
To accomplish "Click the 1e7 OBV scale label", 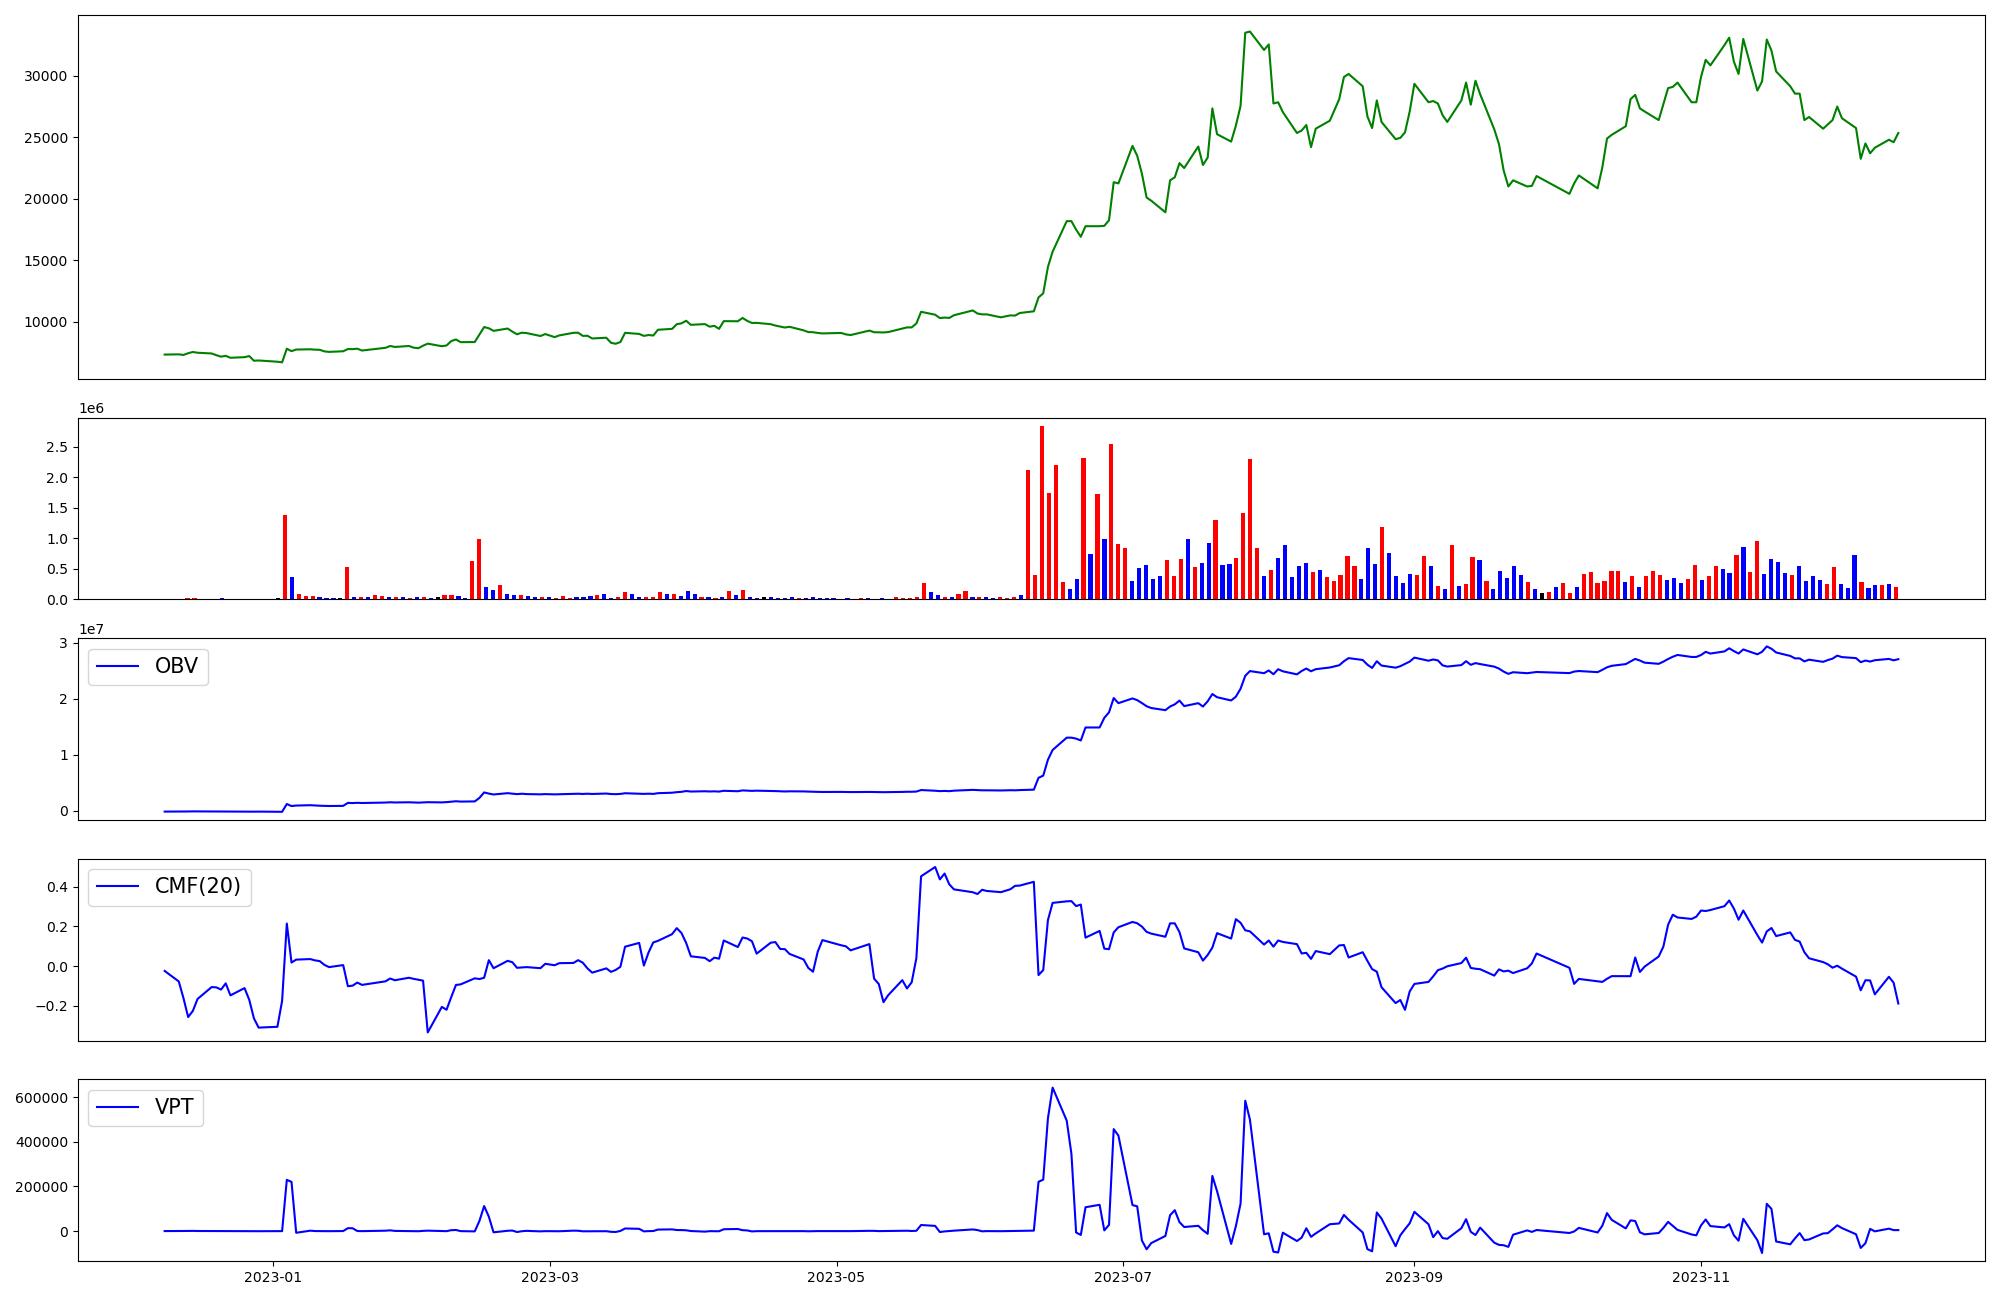I will (x=91, y=630).
